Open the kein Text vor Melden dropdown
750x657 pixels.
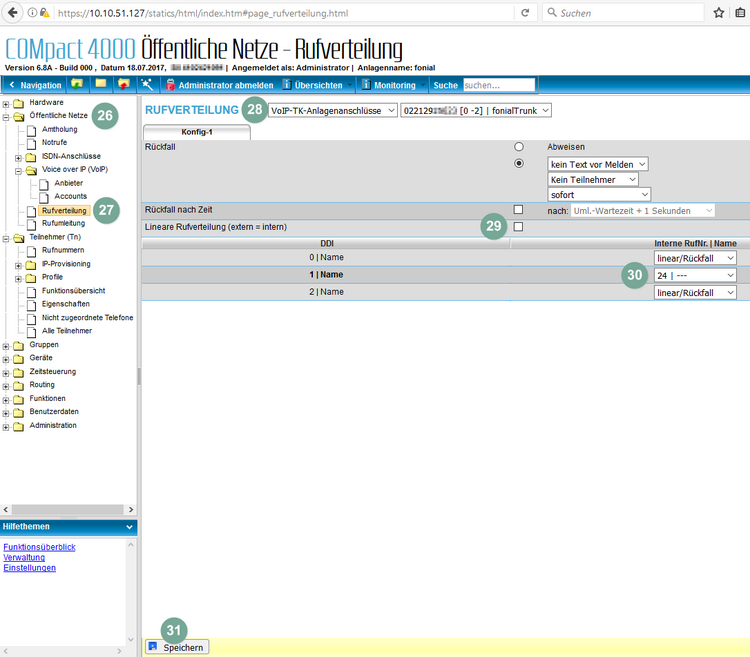[x=598, y=164]
